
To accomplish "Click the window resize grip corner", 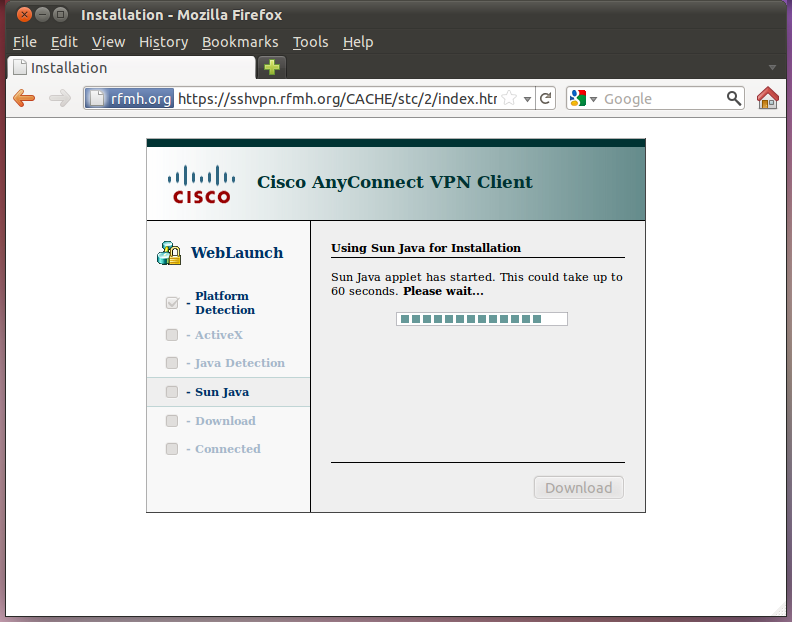I will [x=778, y=609].
